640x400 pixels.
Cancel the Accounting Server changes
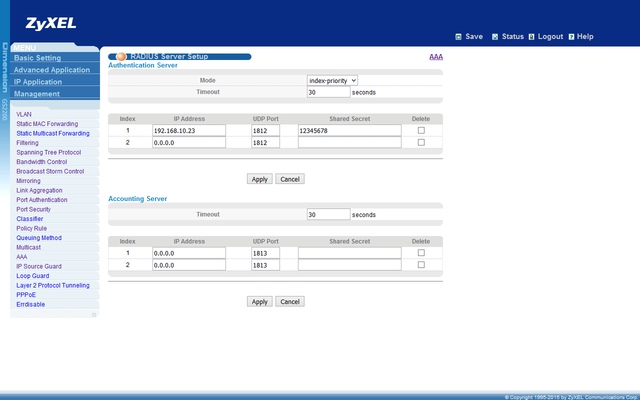click(x=290, y=302)
